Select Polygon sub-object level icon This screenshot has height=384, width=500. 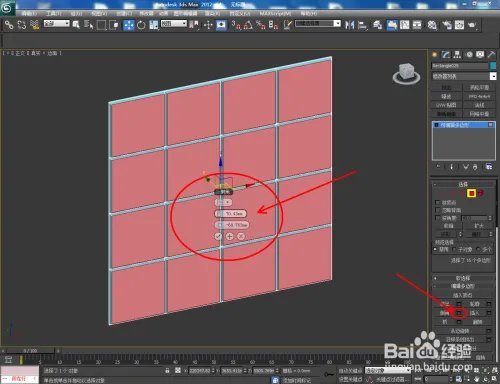pos(471,193)
